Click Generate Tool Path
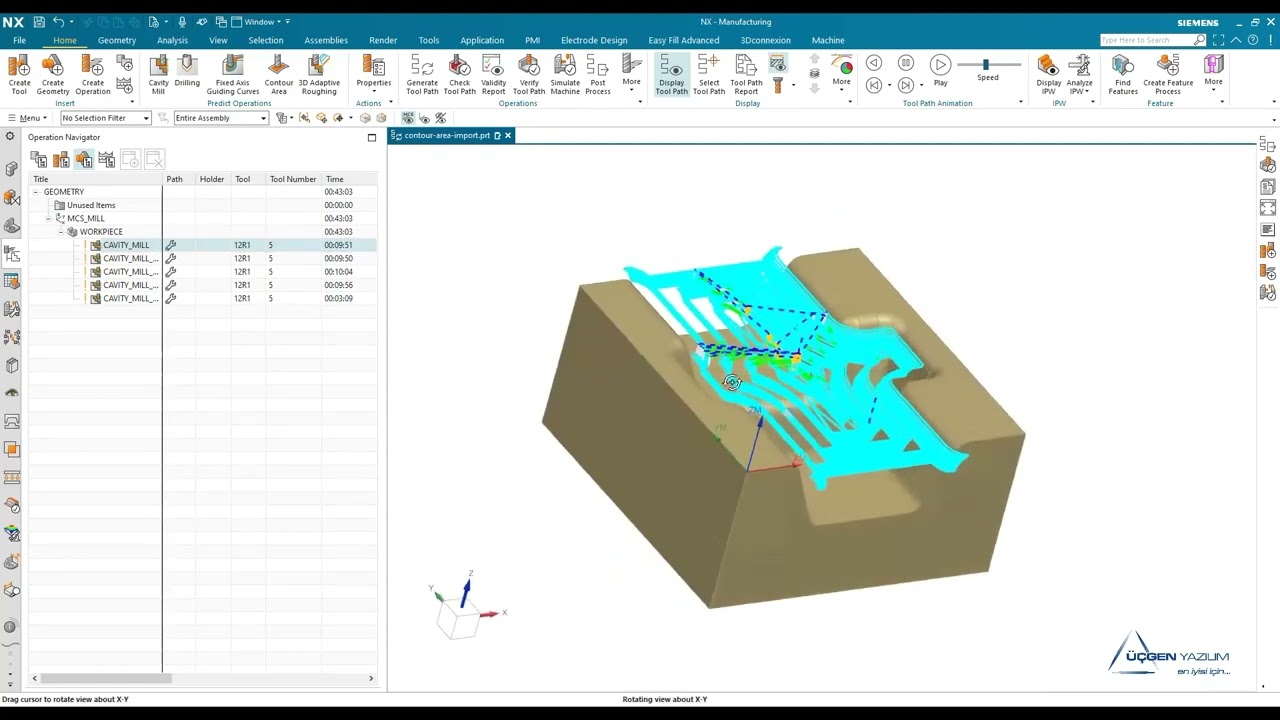This screenshot has width=1280, height=720. pos(422,75)
